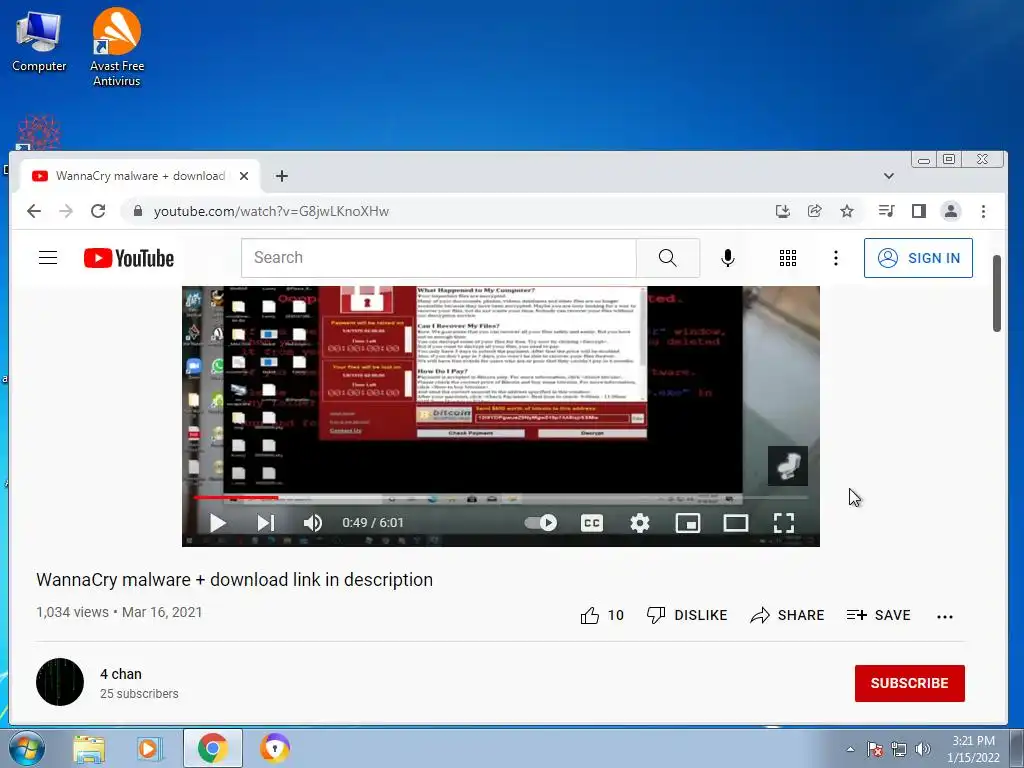Screen dimensions: 1024x768
Task: View site information lock icon
Action: tap(138, 211)
